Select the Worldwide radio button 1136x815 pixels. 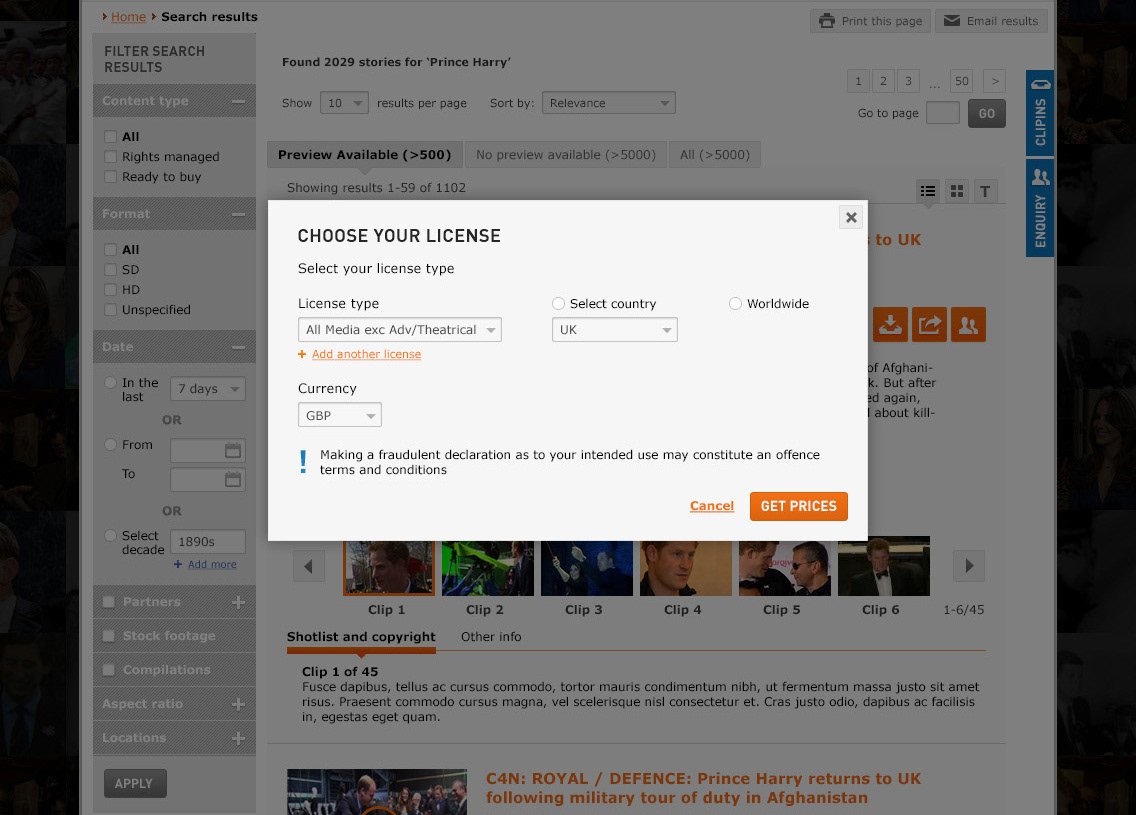pos(736,303)
